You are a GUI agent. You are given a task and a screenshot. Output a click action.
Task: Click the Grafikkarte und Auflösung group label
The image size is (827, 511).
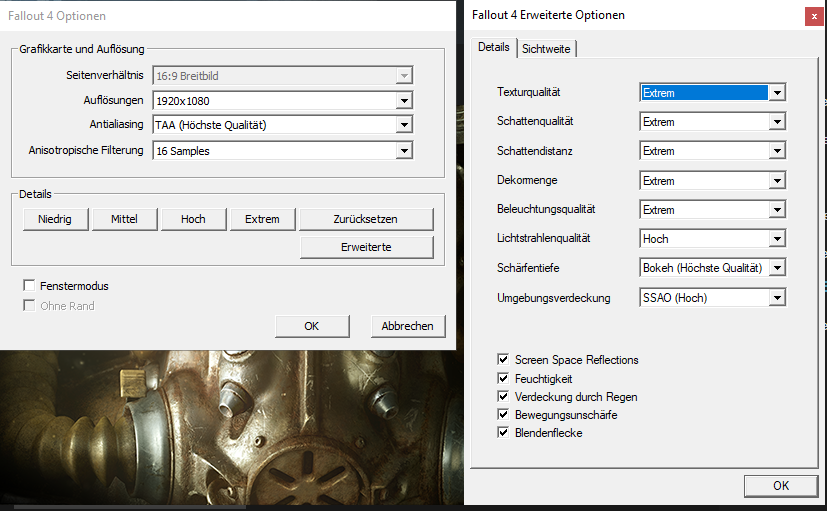point(82,49)
